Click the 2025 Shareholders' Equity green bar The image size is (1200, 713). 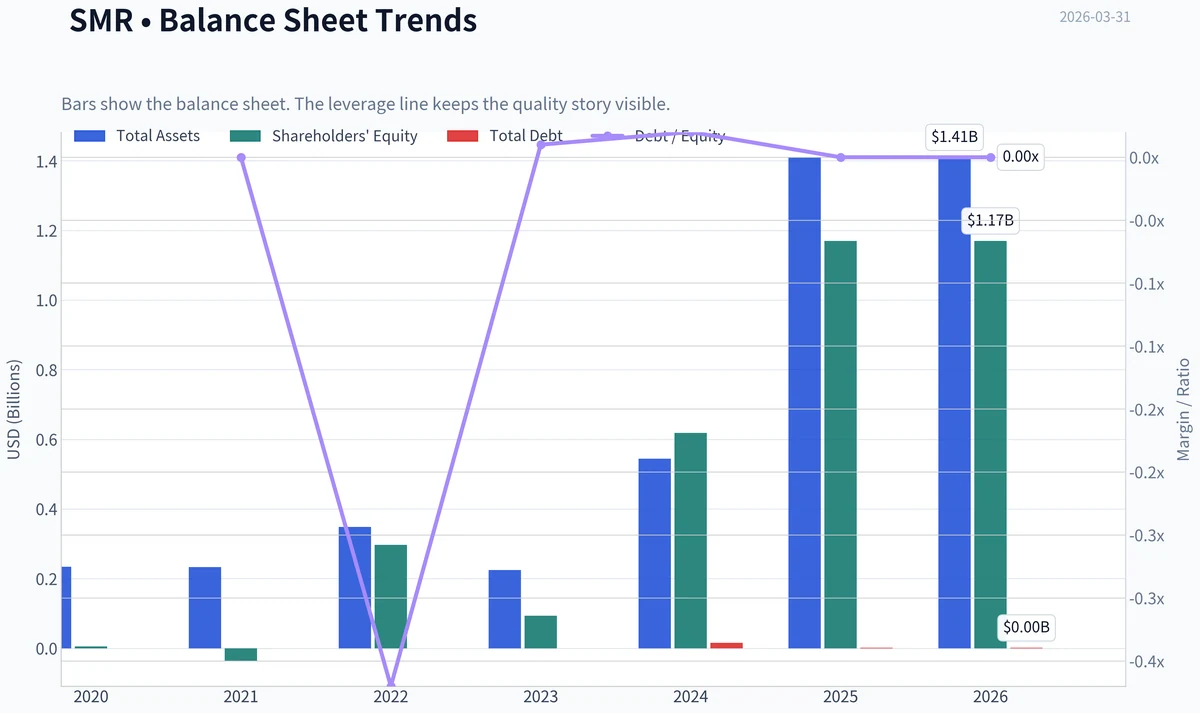point(840,445)
